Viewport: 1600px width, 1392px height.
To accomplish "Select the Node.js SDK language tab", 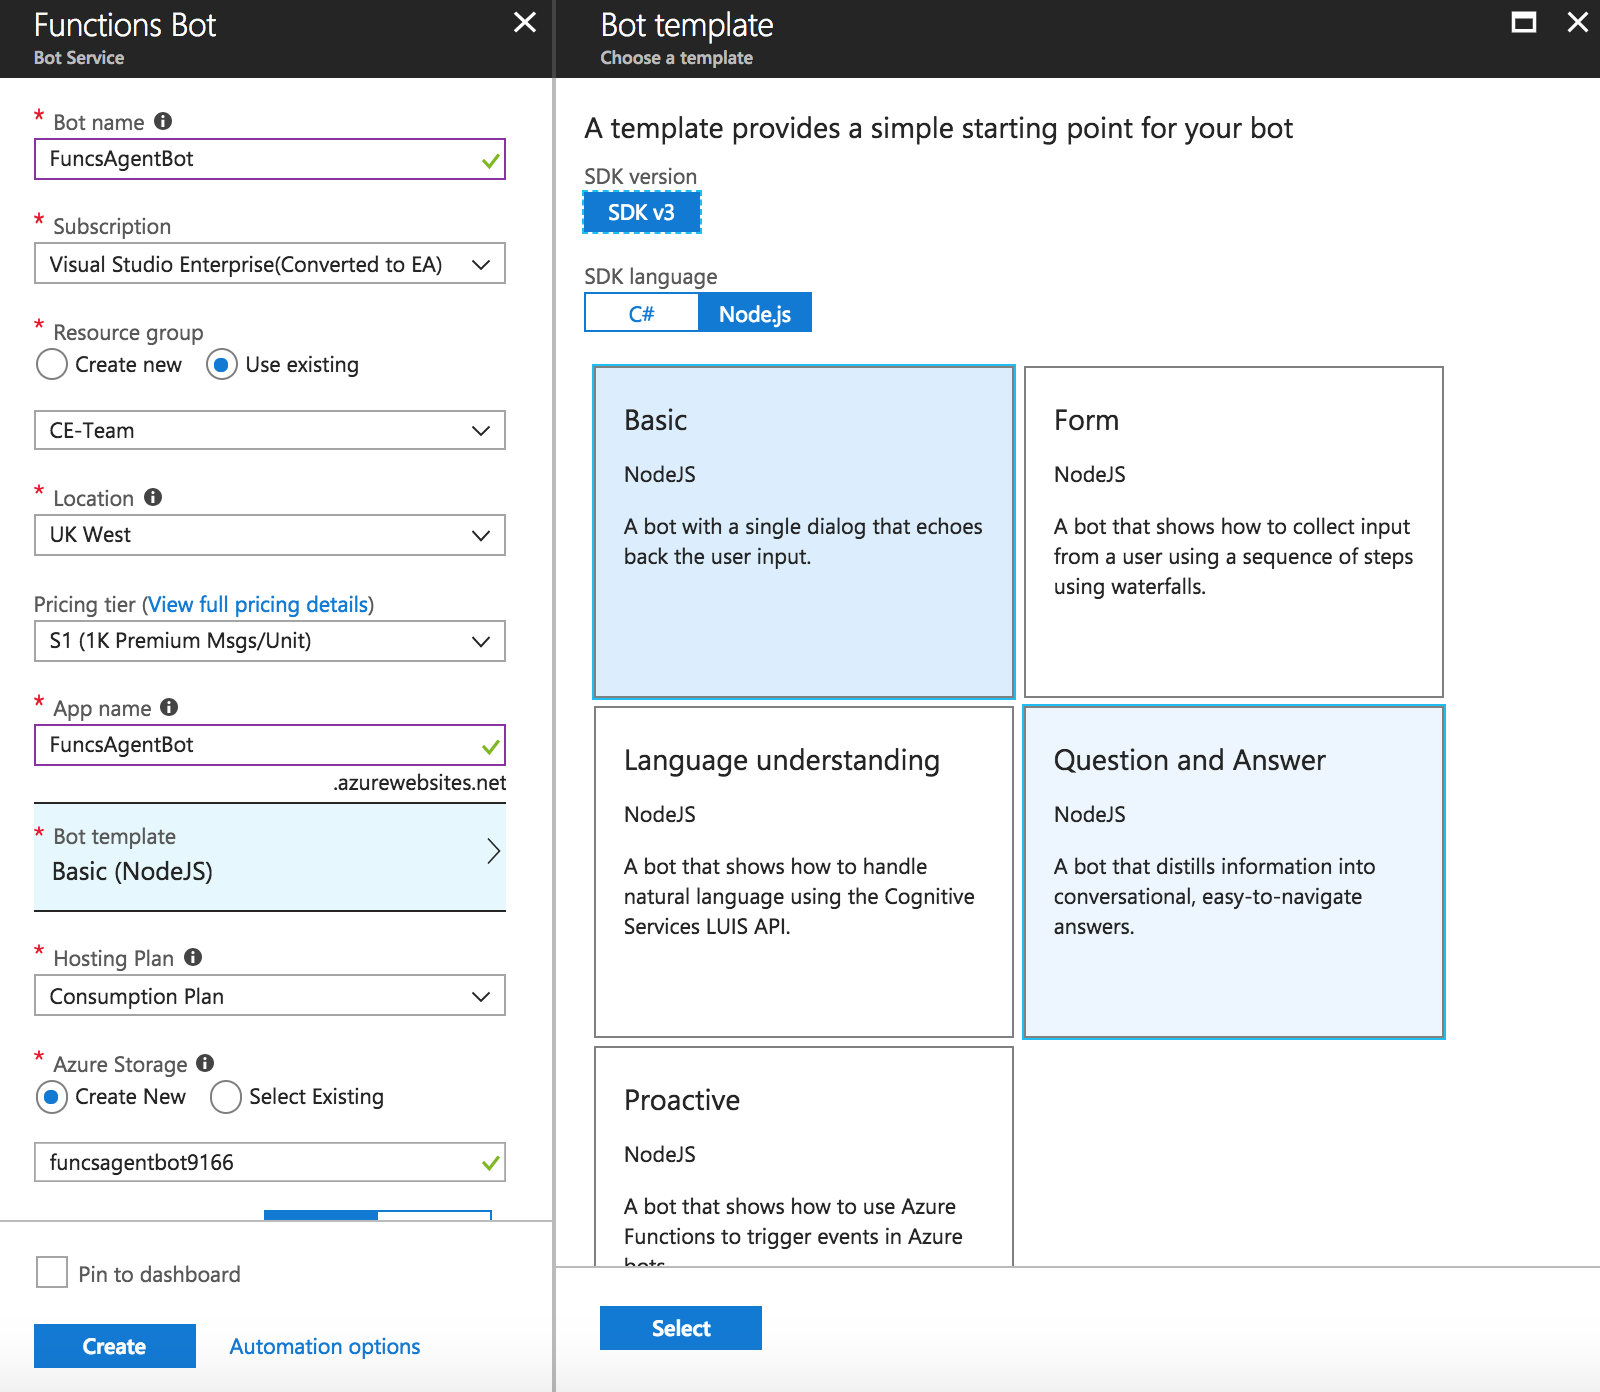I will click(x=755, y=313).
